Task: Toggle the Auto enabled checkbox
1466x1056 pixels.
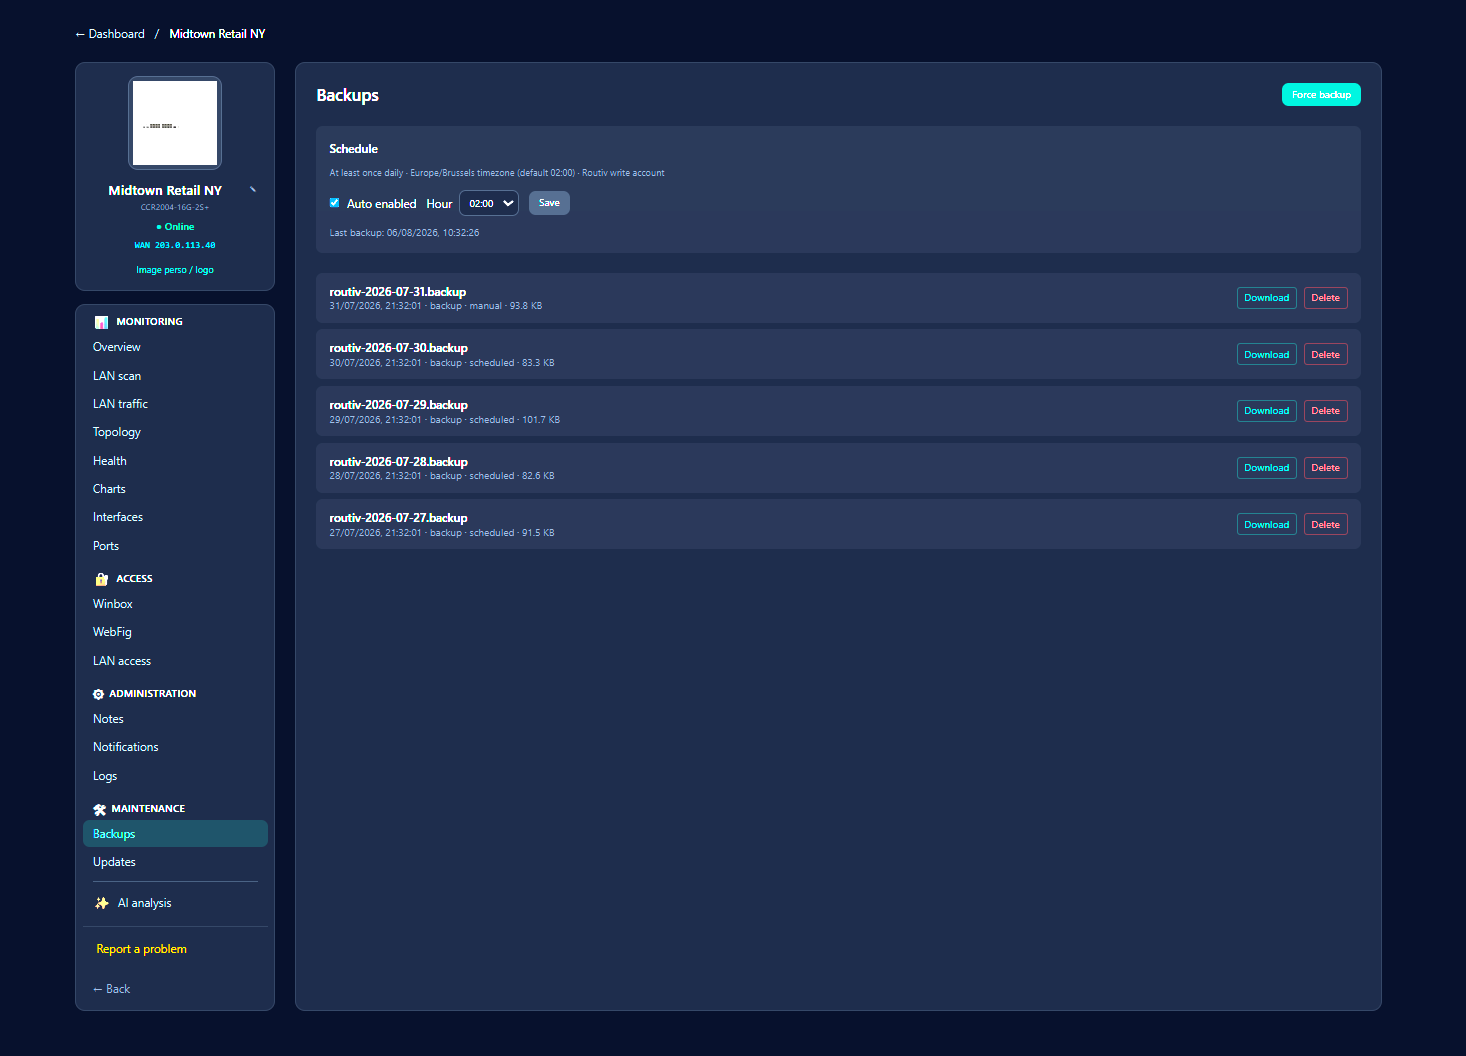Action: 335,203
